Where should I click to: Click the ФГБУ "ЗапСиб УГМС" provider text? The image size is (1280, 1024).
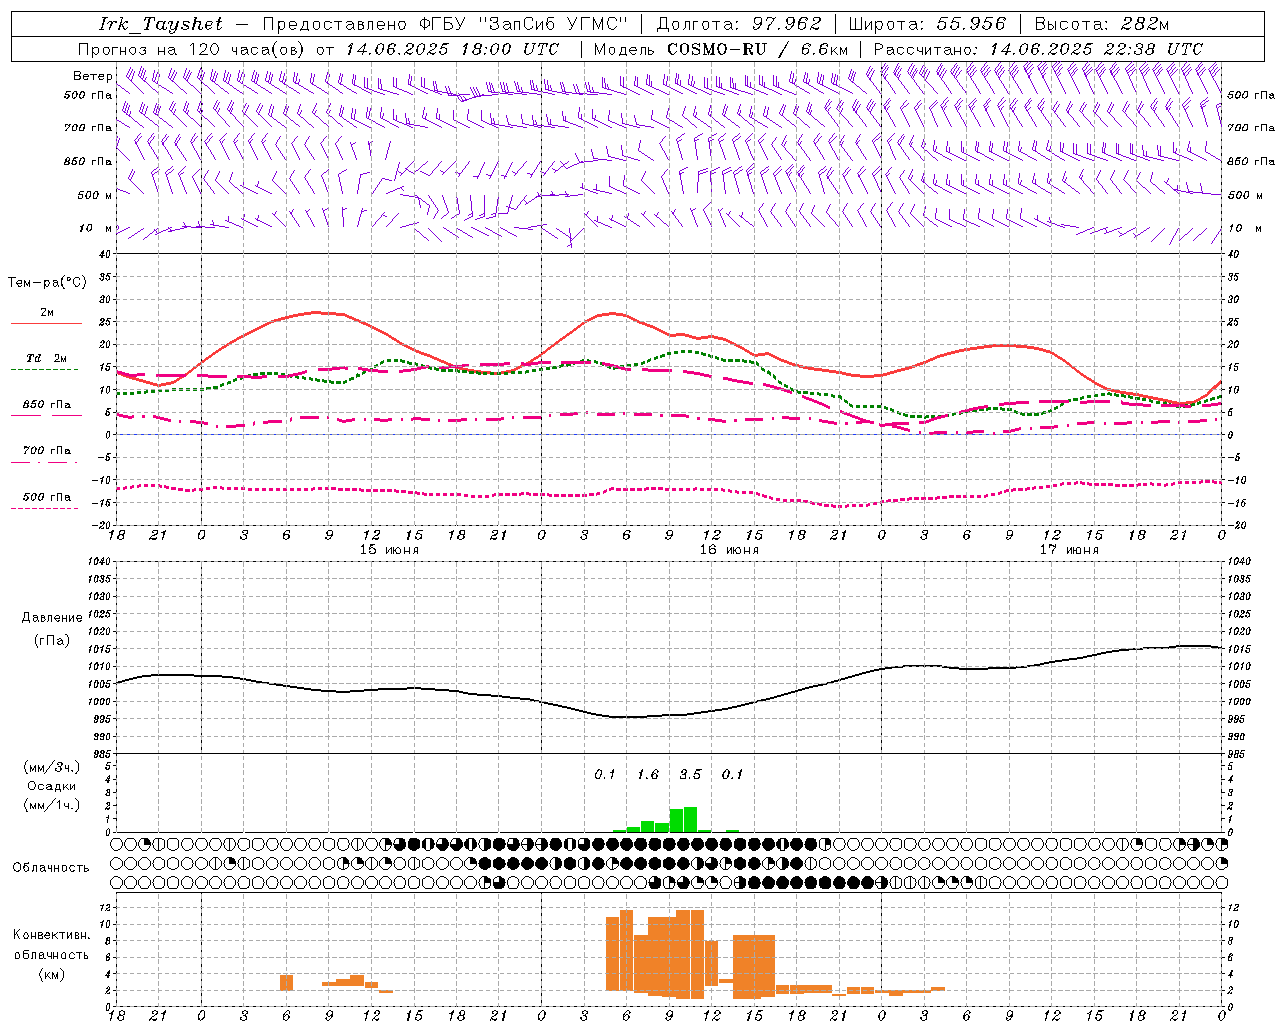[524, 24]
